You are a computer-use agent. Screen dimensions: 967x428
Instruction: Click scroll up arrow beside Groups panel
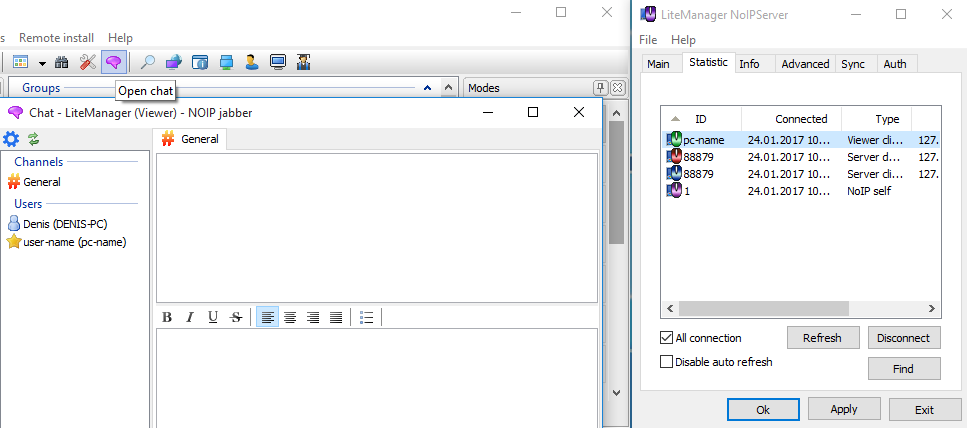450,88
